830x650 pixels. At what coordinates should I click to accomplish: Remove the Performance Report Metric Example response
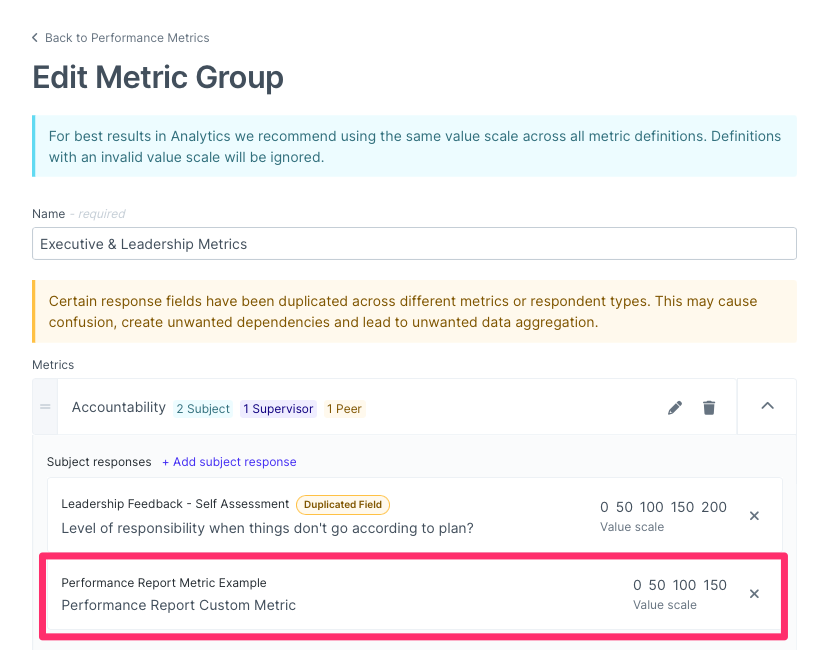(x=754, y=594)
